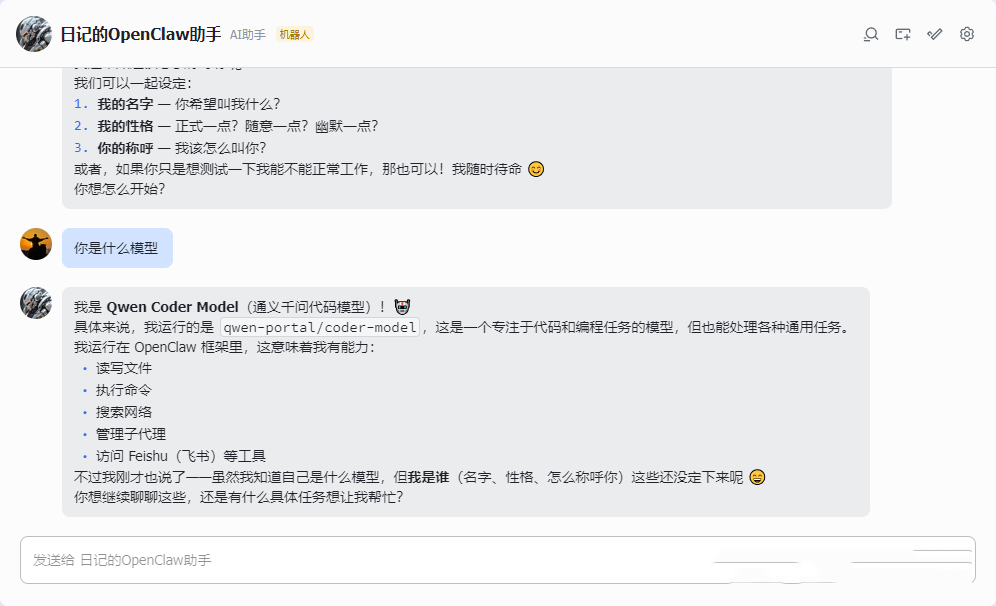996x606 pixels.
Task: Open the in-chat search magnifier icon
Action: pos(871,34)
